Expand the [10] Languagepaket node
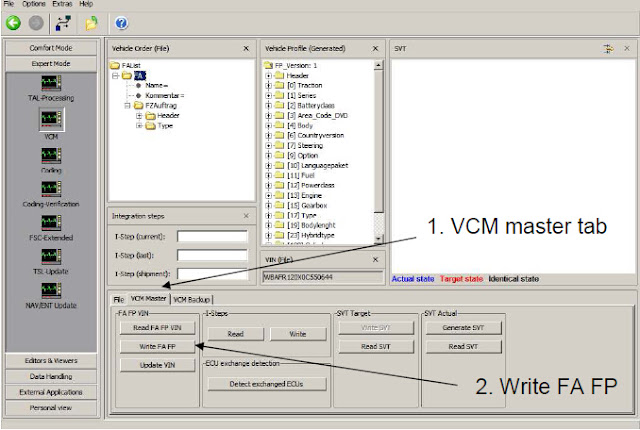 [269, 166]
